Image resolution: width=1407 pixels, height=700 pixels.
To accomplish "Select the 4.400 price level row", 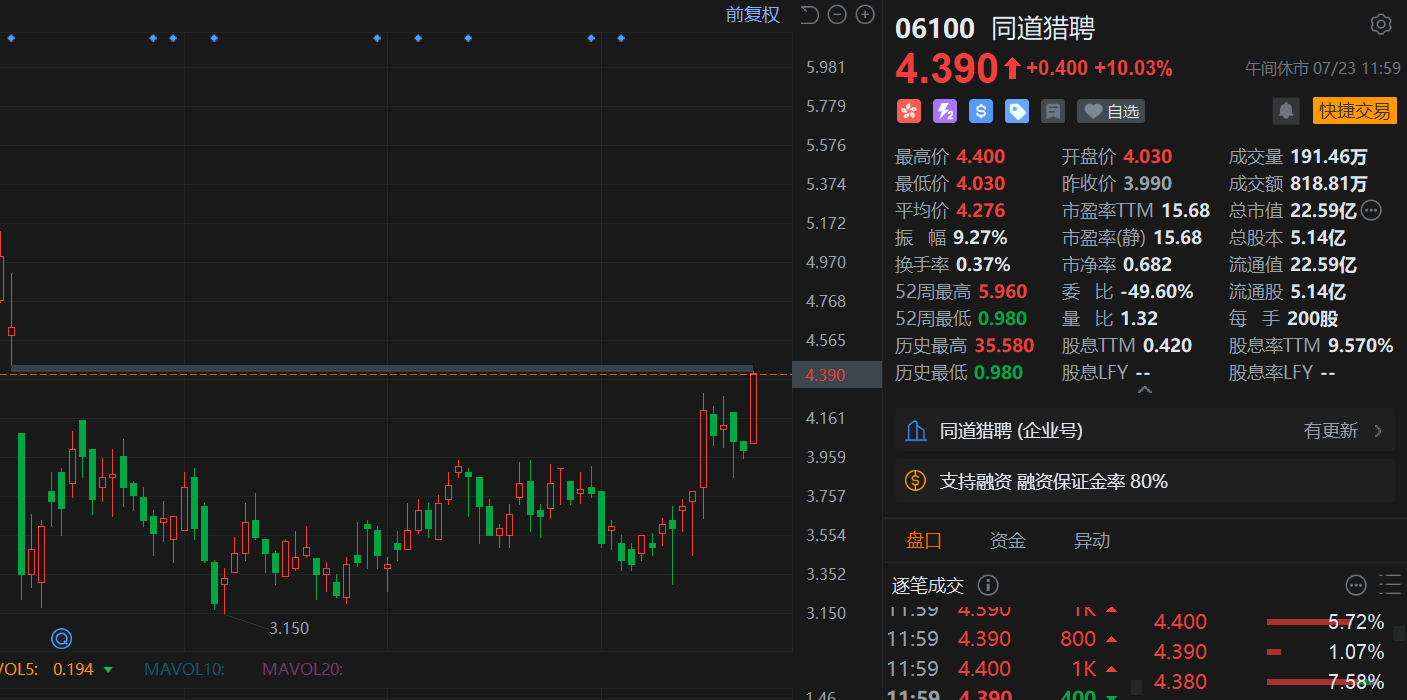I will point(1268,622).
